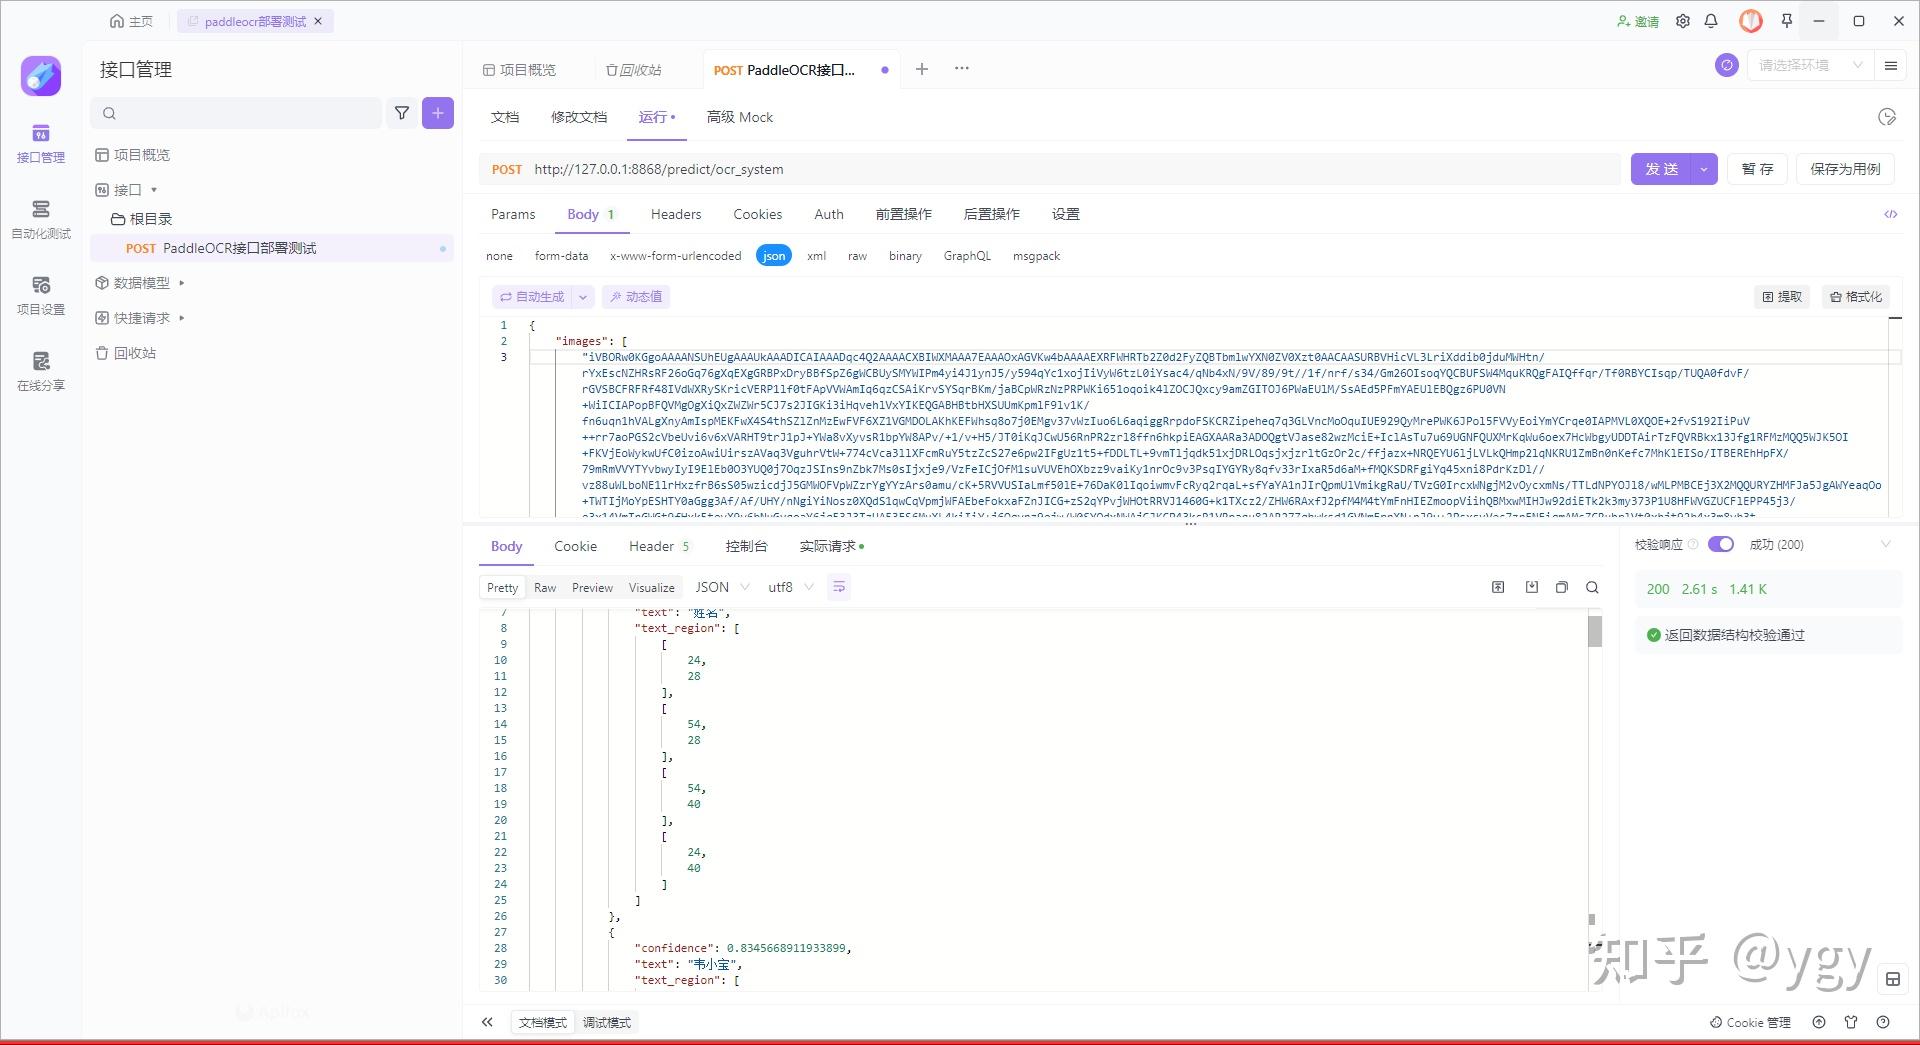Toggle the 校验响应 switch
The width and height of the screenshot is (1920, 1045).
click(x=1721, y=544)
